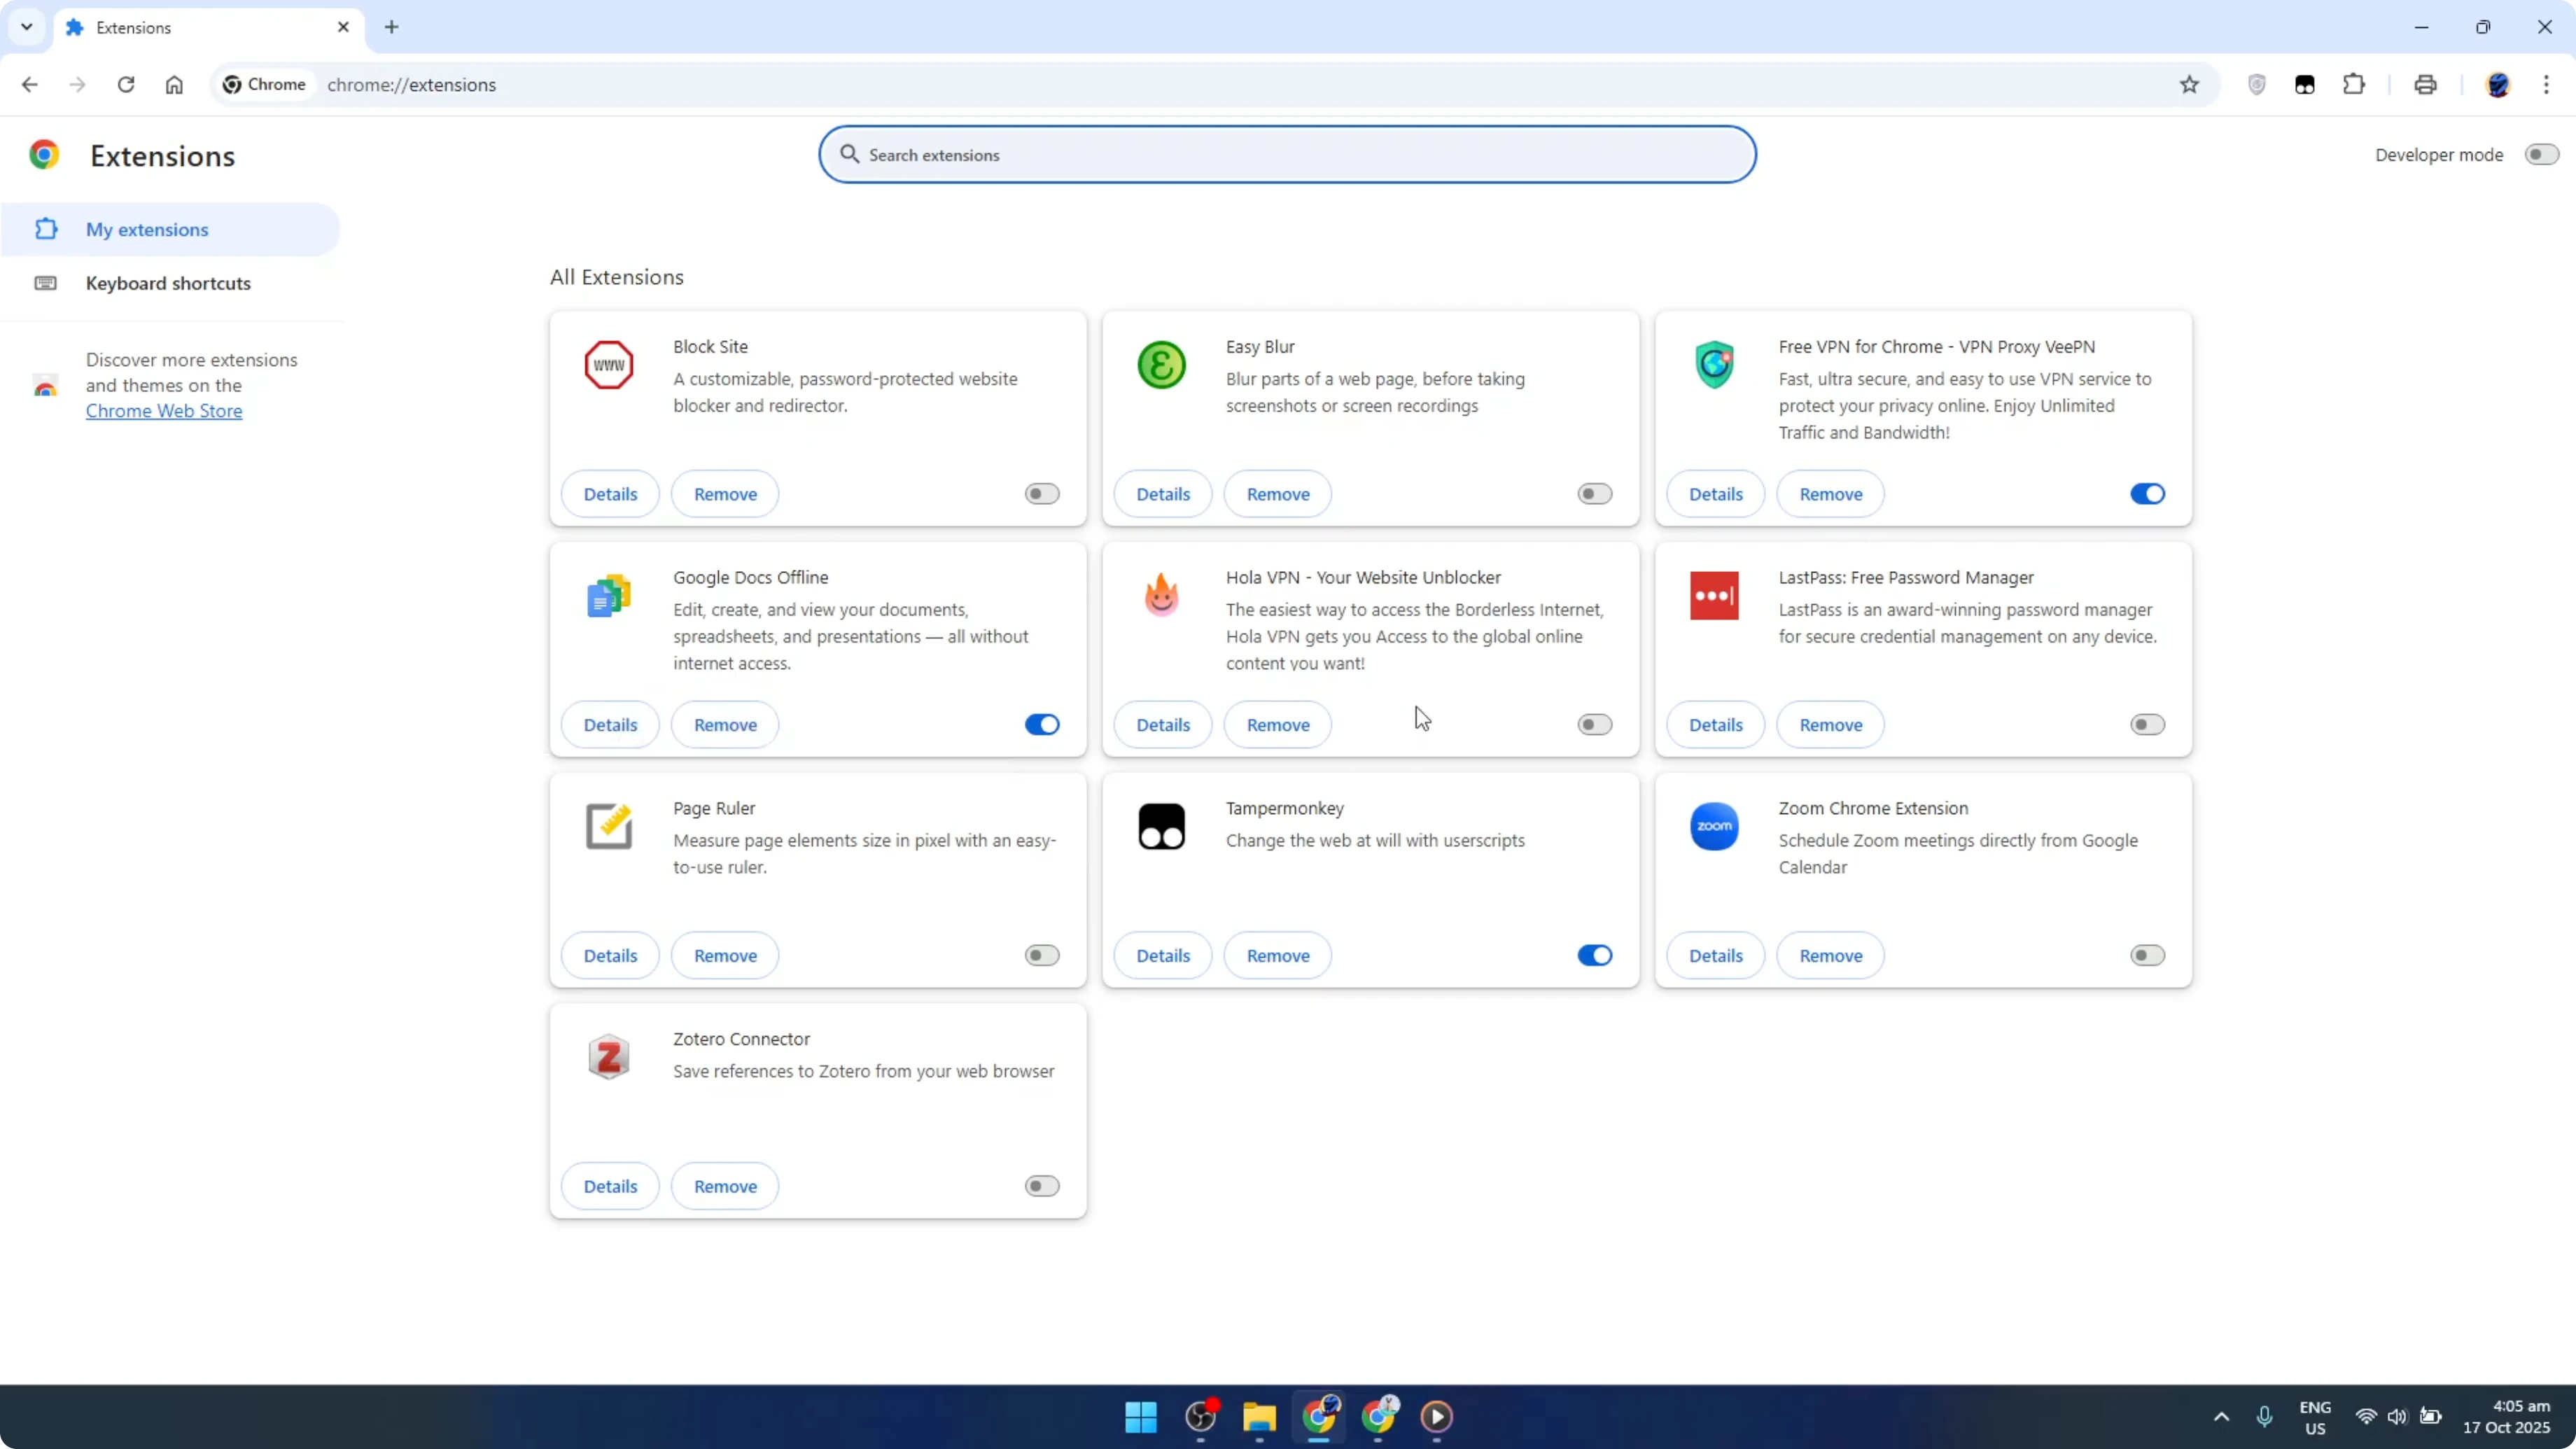Enable the Page Ruler extension
2576x1449 pixels.
coord(1041,956)
